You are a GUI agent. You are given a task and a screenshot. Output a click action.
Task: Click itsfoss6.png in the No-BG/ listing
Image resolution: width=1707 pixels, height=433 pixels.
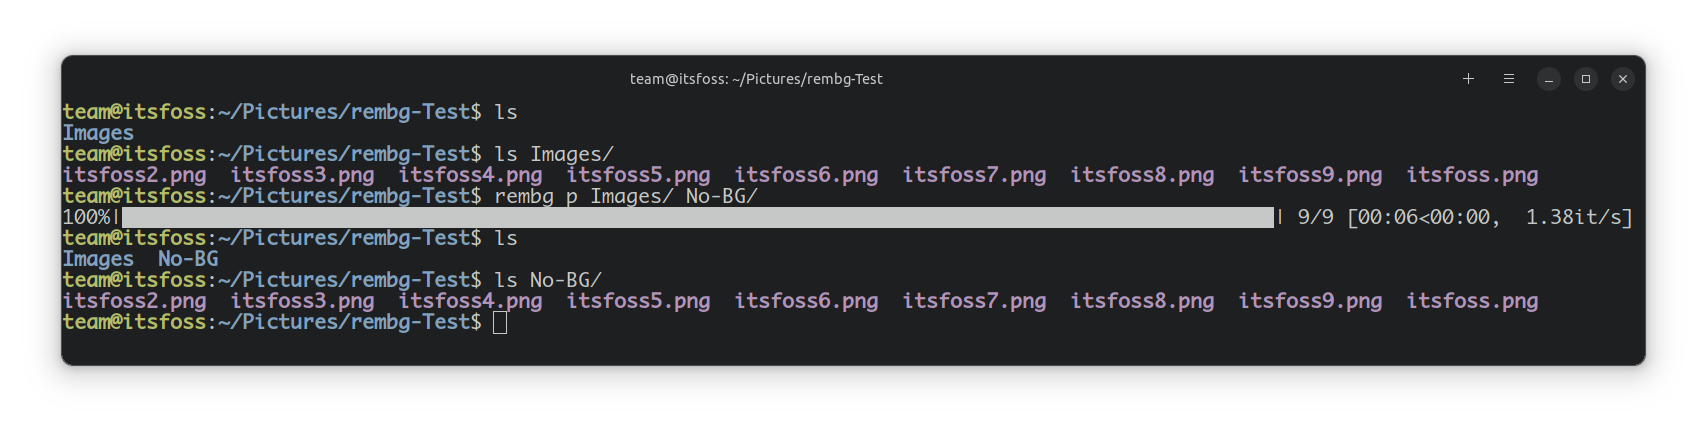(x=806, y=301)
